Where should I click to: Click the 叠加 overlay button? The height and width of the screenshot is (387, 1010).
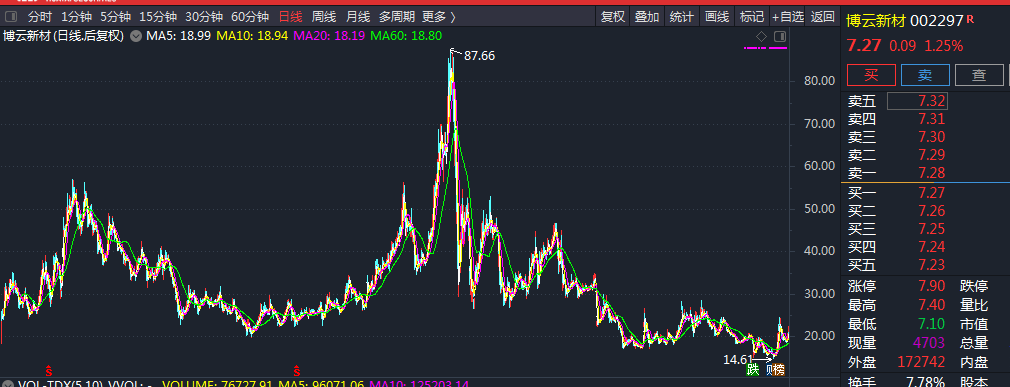click(x=647, y=17)
